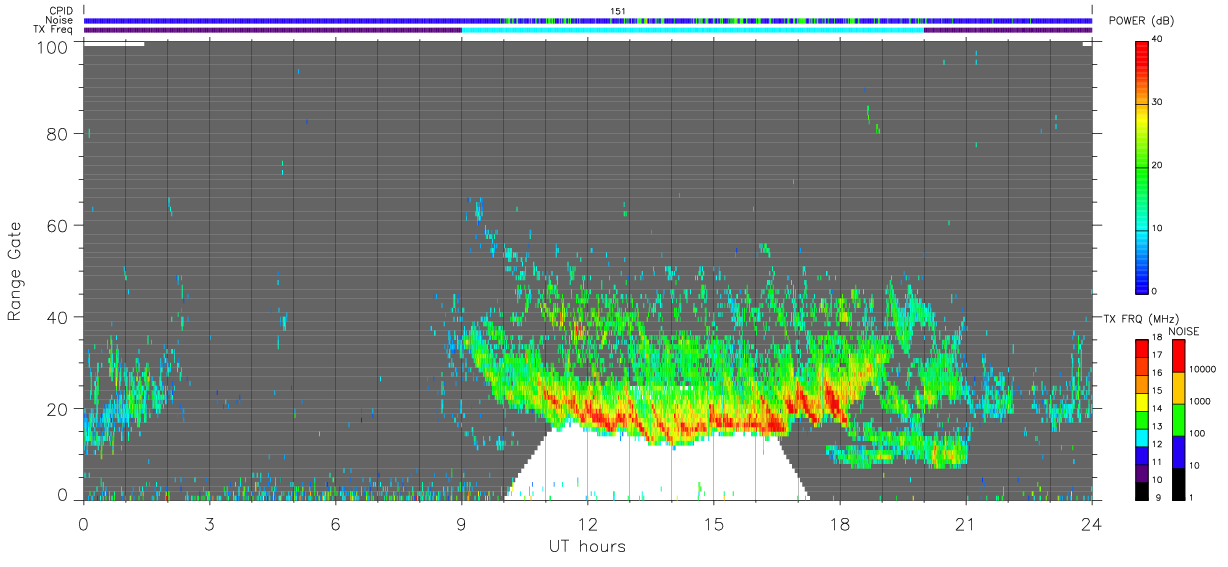Click the cyan segment of TX Freq strip

[x=692, y=29]
